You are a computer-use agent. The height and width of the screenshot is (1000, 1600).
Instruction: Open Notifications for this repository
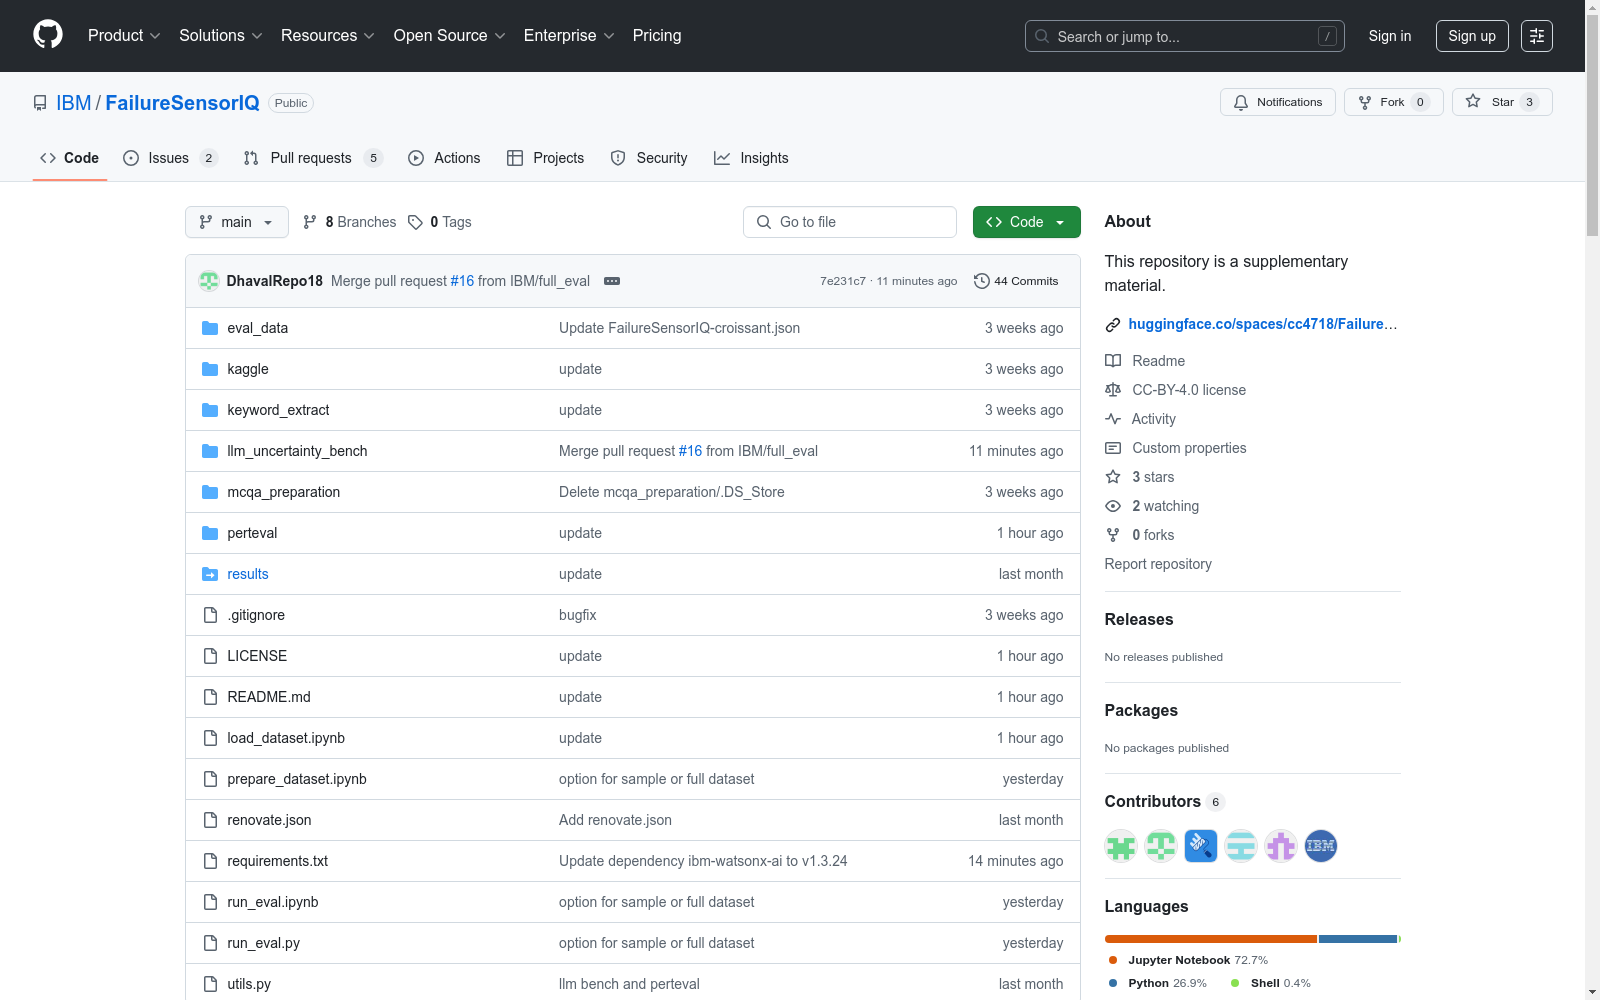tap(1278, 102)
